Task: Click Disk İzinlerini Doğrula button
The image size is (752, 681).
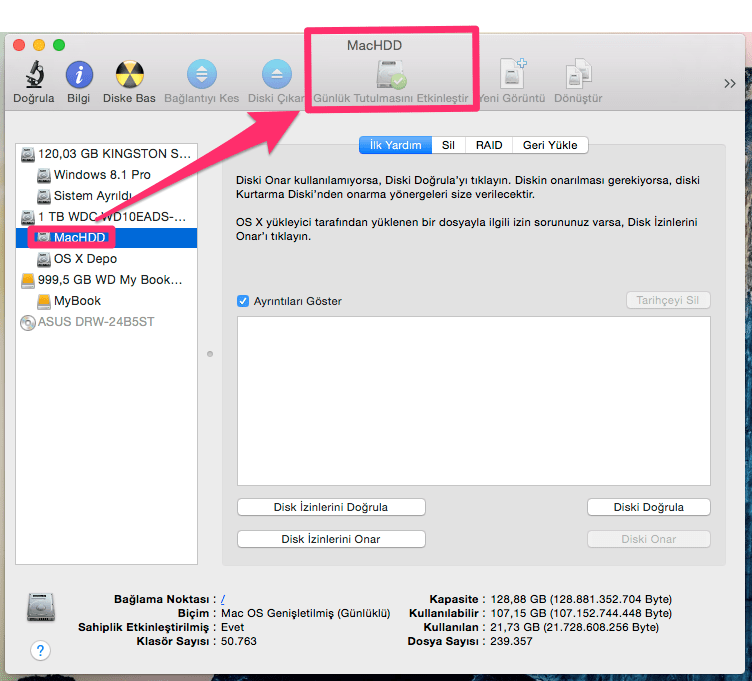Action: tap(331, 507)
